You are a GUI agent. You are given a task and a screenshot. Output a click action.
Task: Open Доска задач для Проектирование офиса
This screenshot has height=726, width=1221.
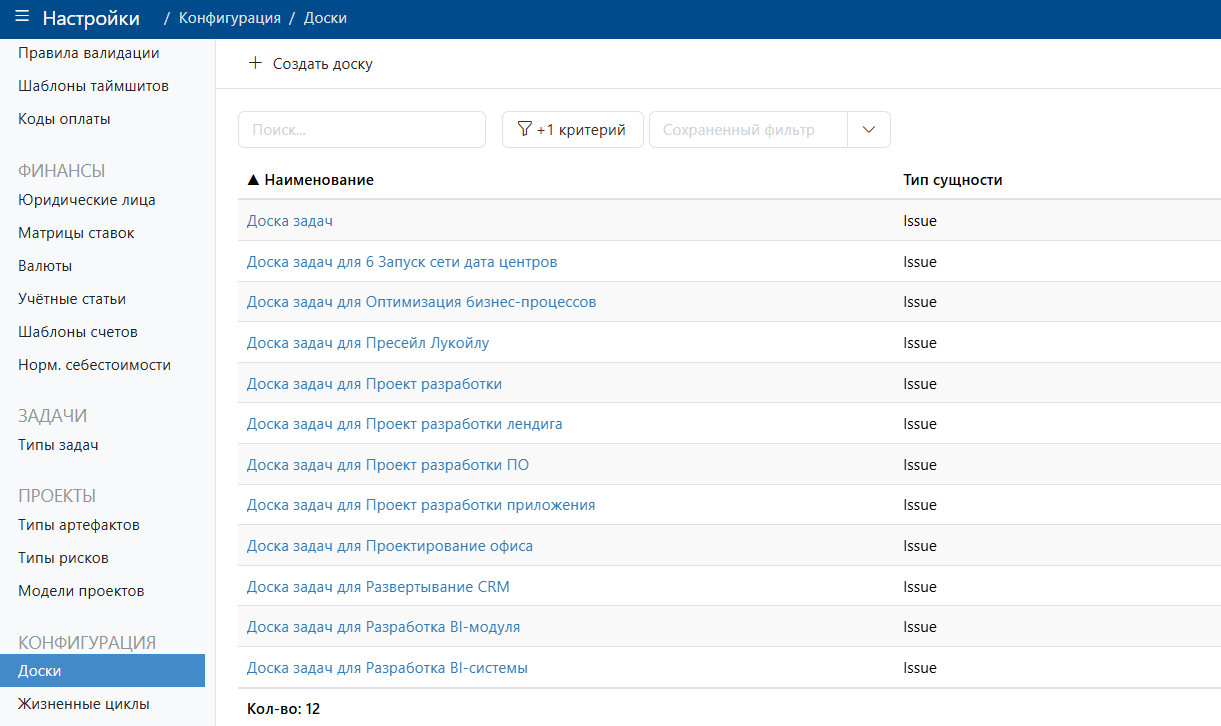click(390, 546)
